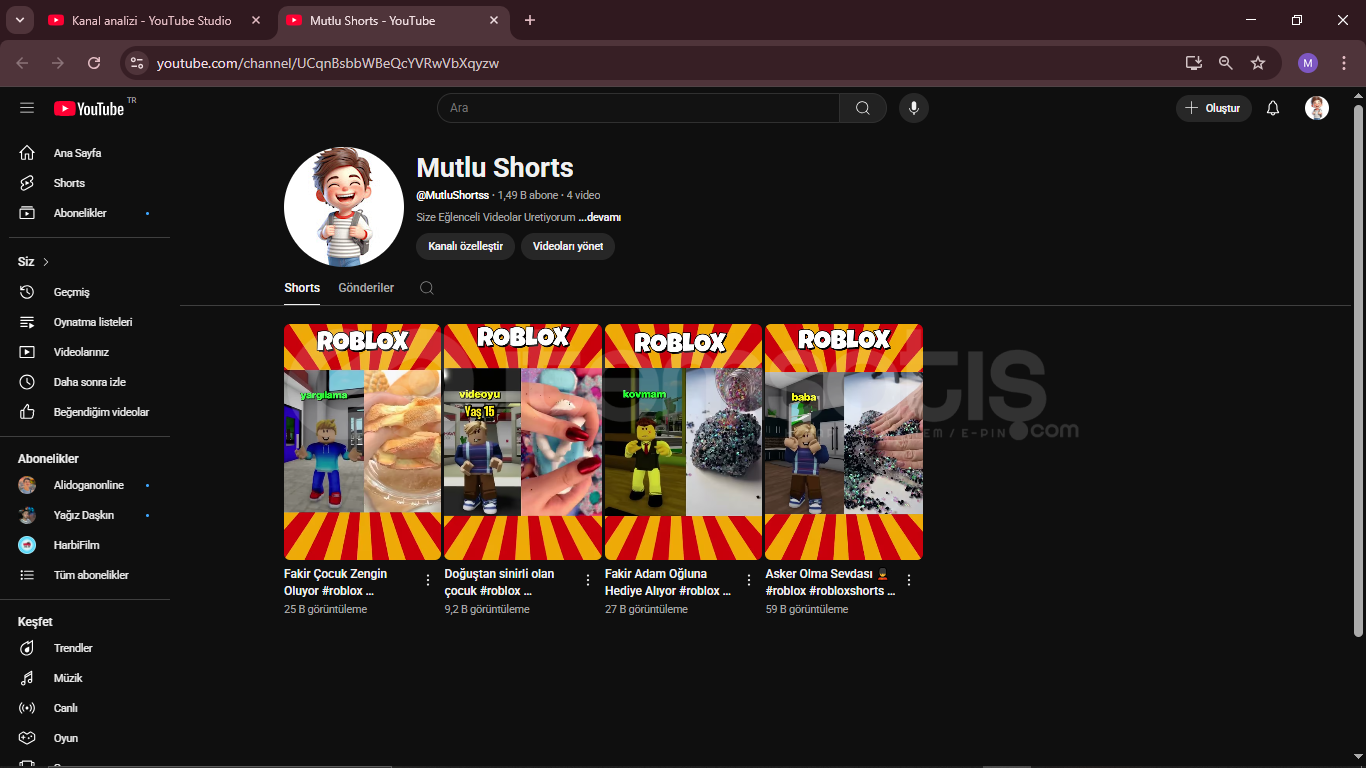Open options menu for Asker Olma video
The image size is (1366, 768).
[909, 580]
